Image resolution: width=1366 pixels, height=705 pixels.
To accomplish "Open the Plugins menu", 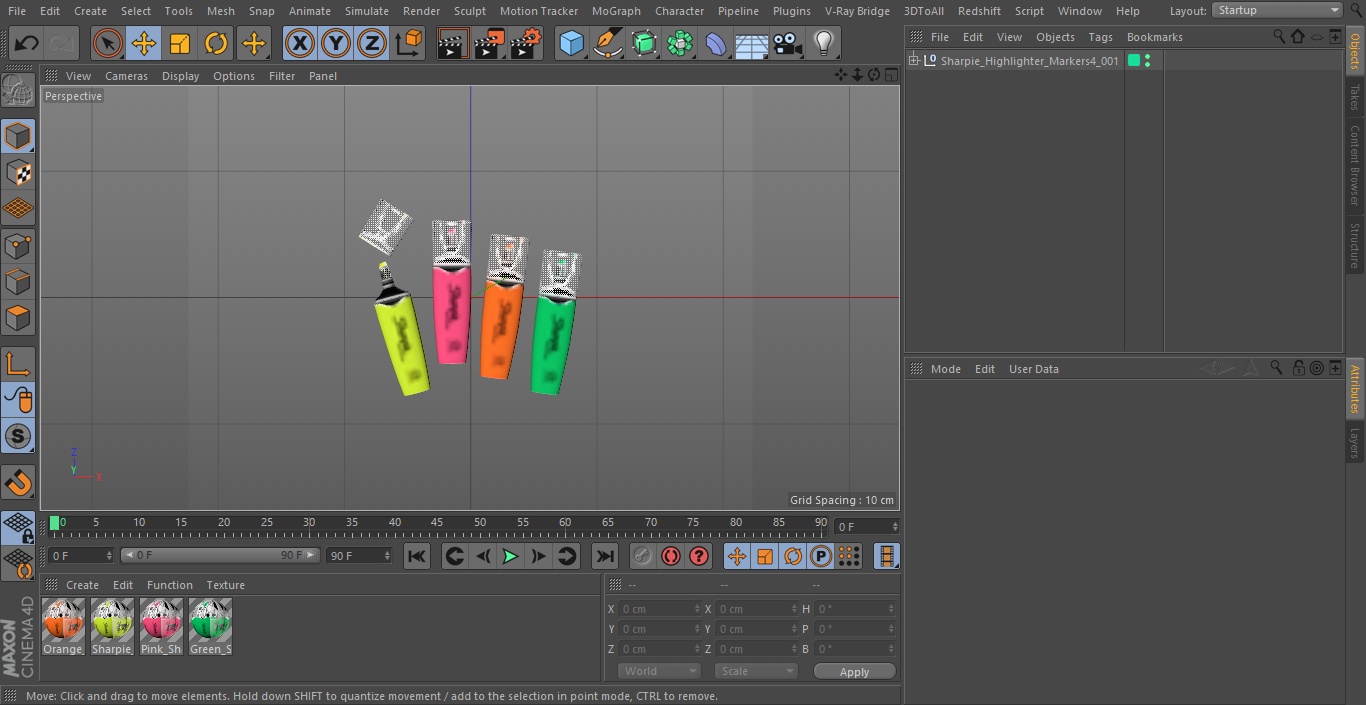I will click(x=792, y=11).
